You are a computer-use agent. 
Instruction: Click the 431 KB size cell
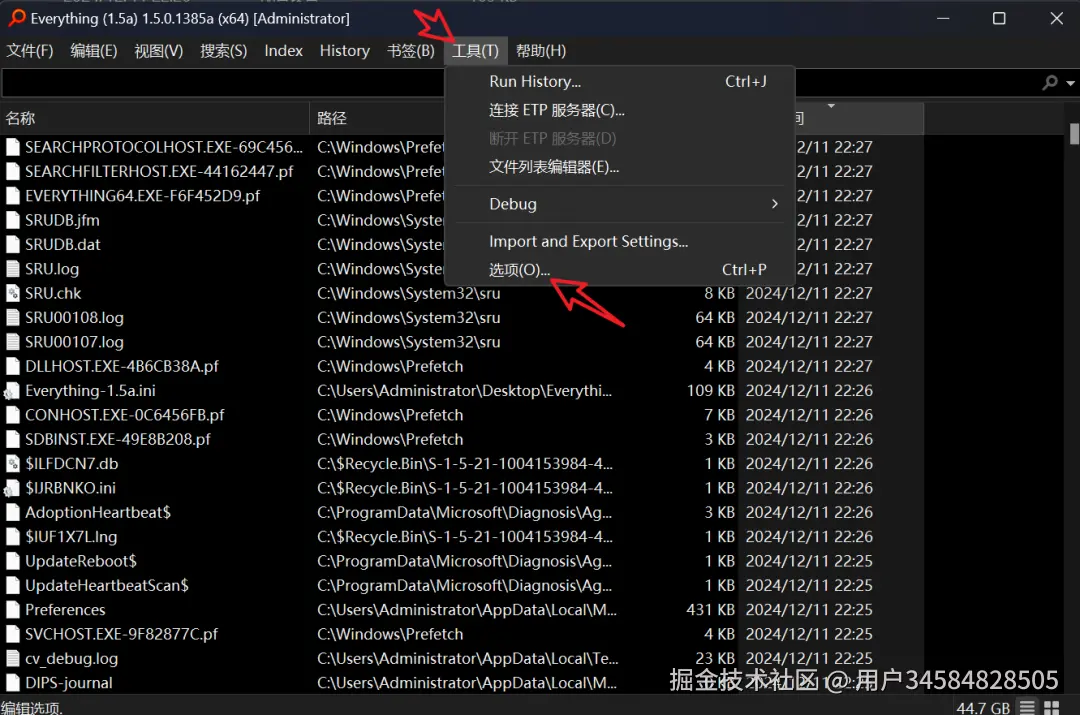pyautogui.click(x=711, y=610)
